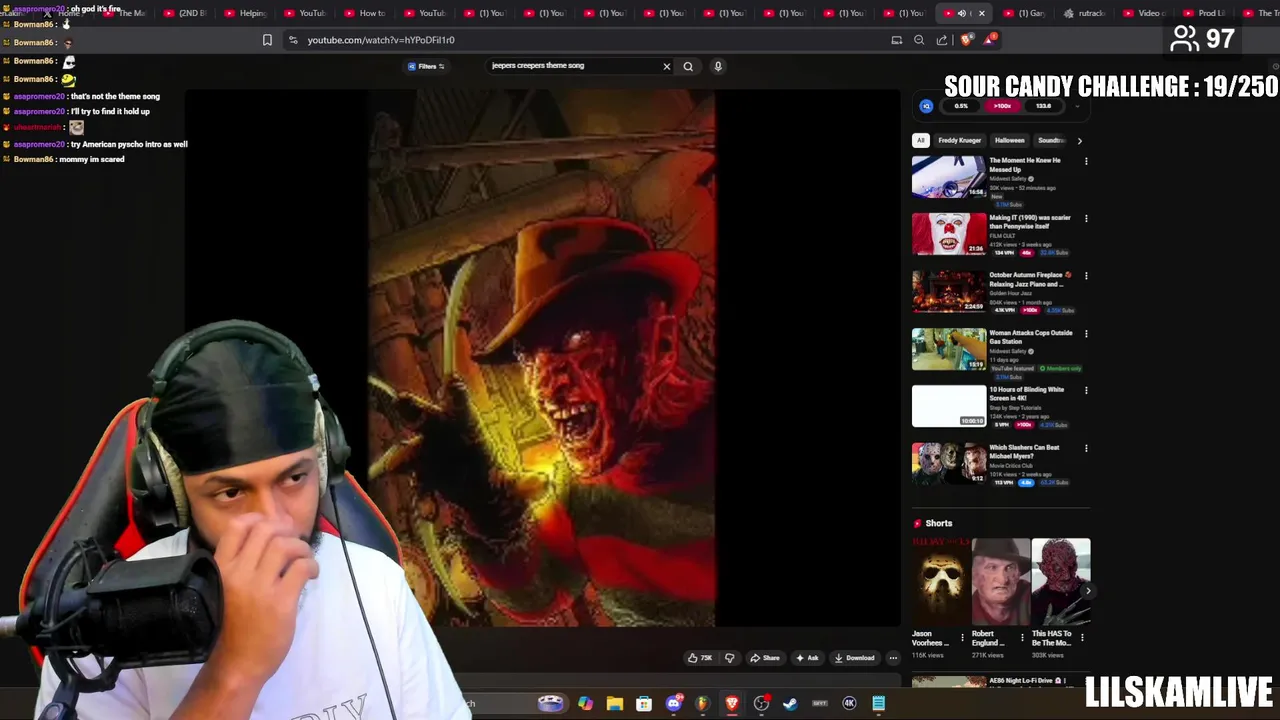Viewport: 1280px width, 720px height.
Task: Open 'October Autumn Fireplace' video thumbnail
Action: (948, 292)
